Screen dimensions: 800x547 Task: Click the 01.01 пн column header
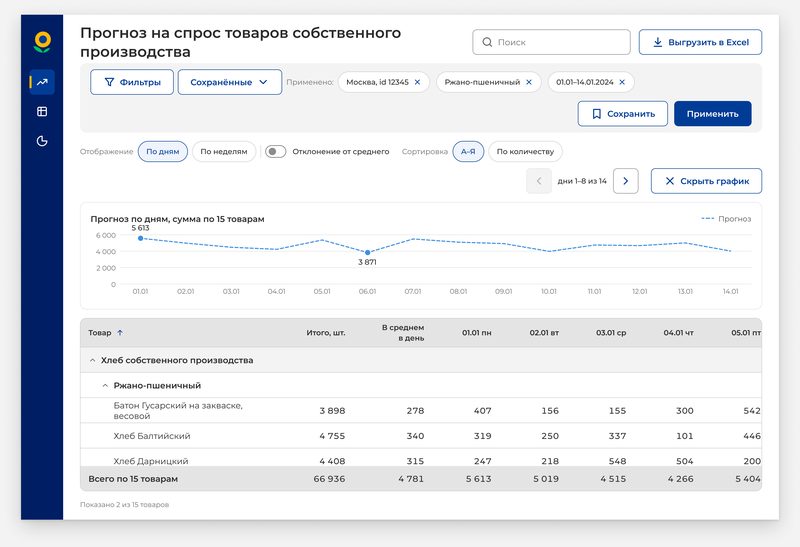point(477,333)
